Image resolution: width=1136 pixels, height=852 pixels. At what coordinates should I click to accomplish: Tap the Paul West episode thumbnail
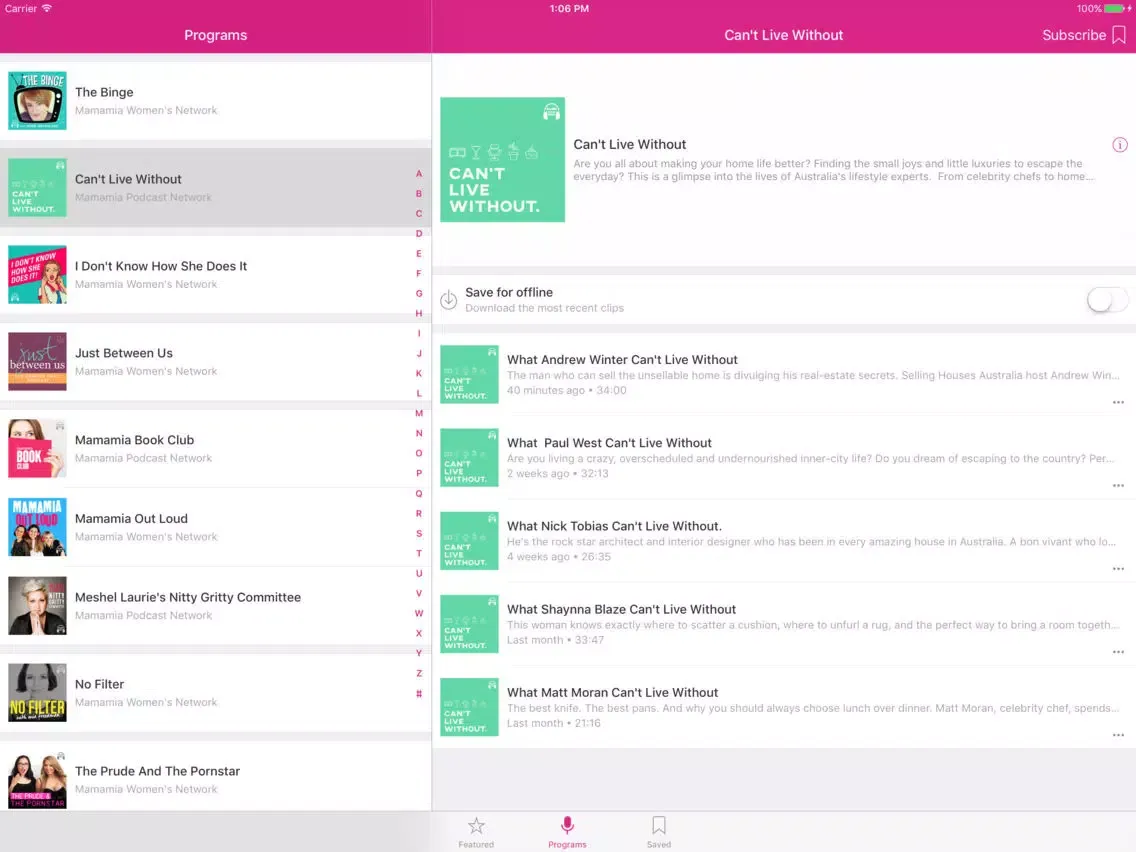pyautogui.click(x=469, y=457)
